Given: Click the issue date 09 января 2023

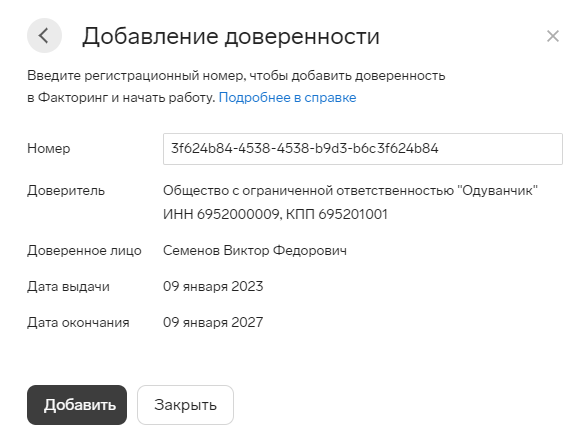Looking at the screenshot, I should click(x=213, y=286).
